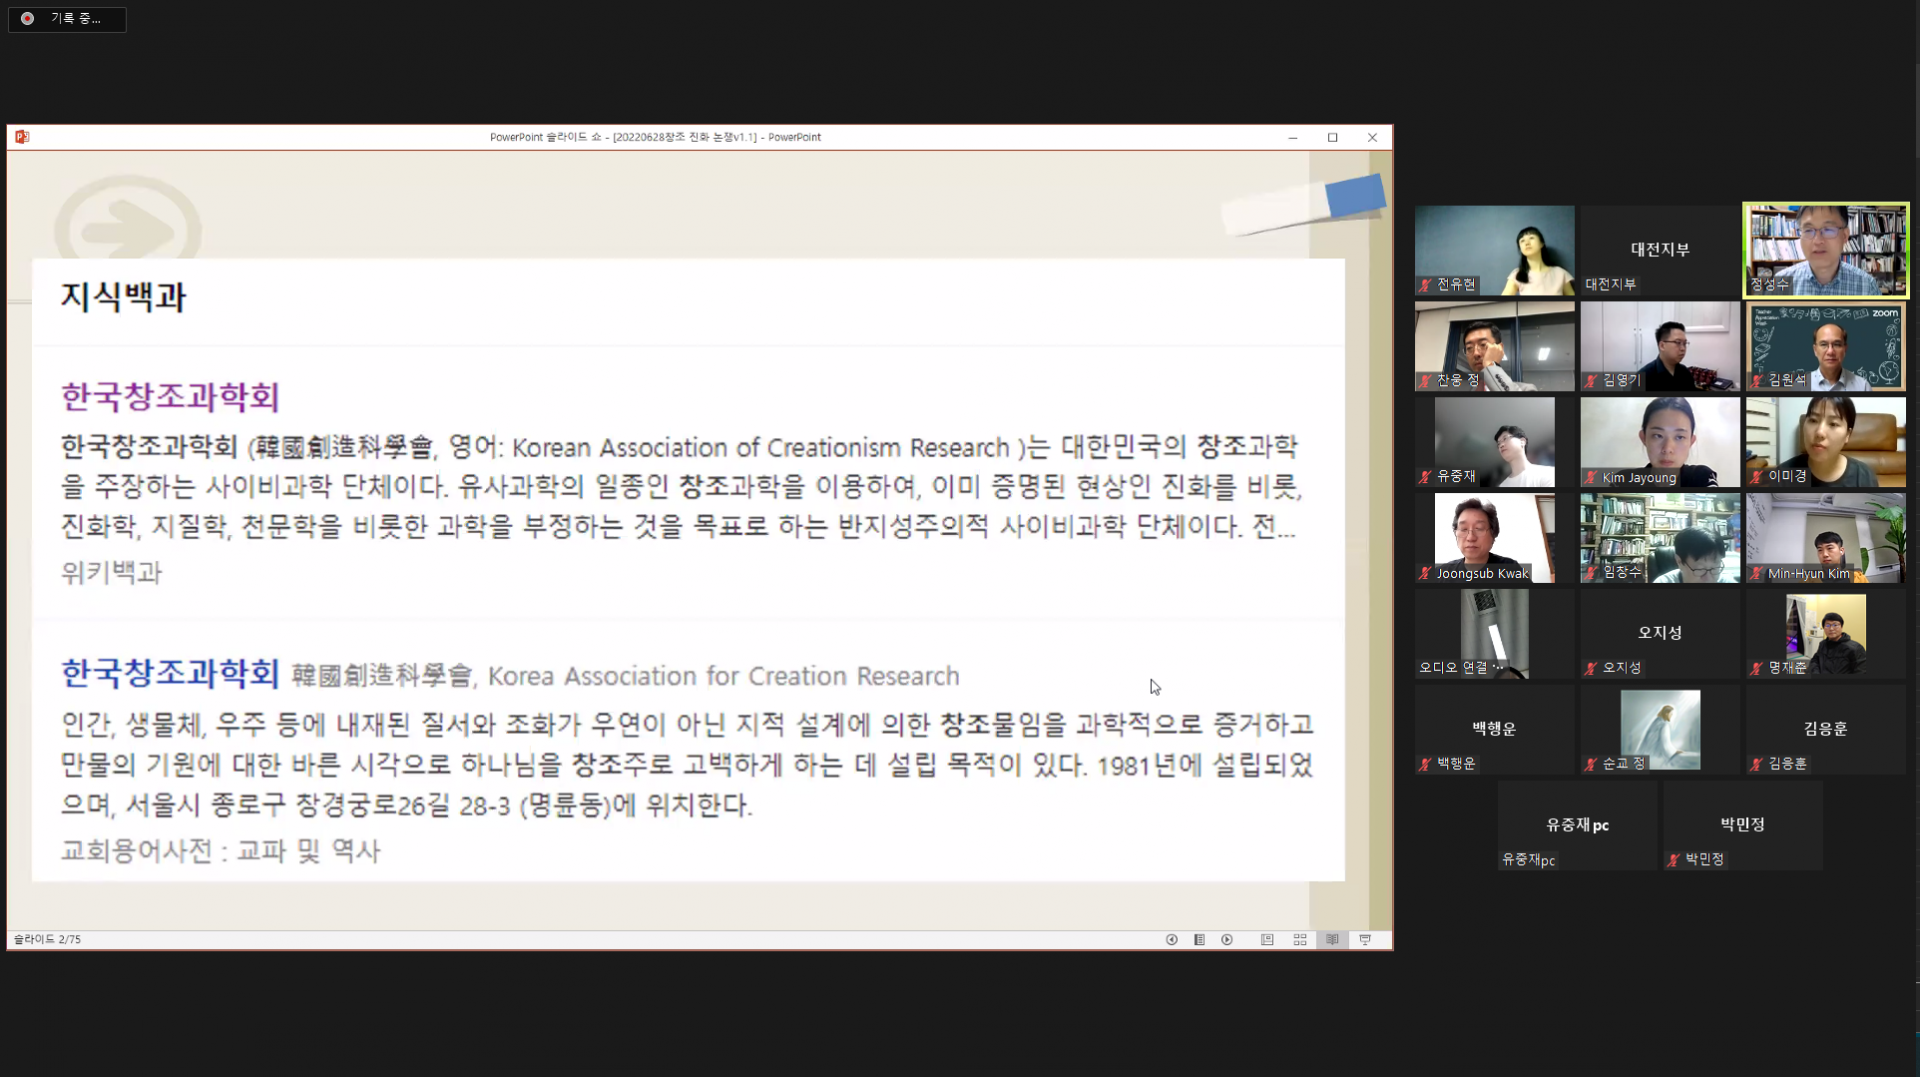Viewport: 1920px width, 1077px height.
Task: Select the 오디오 연결 participant tile
Action: point(1494,634)
